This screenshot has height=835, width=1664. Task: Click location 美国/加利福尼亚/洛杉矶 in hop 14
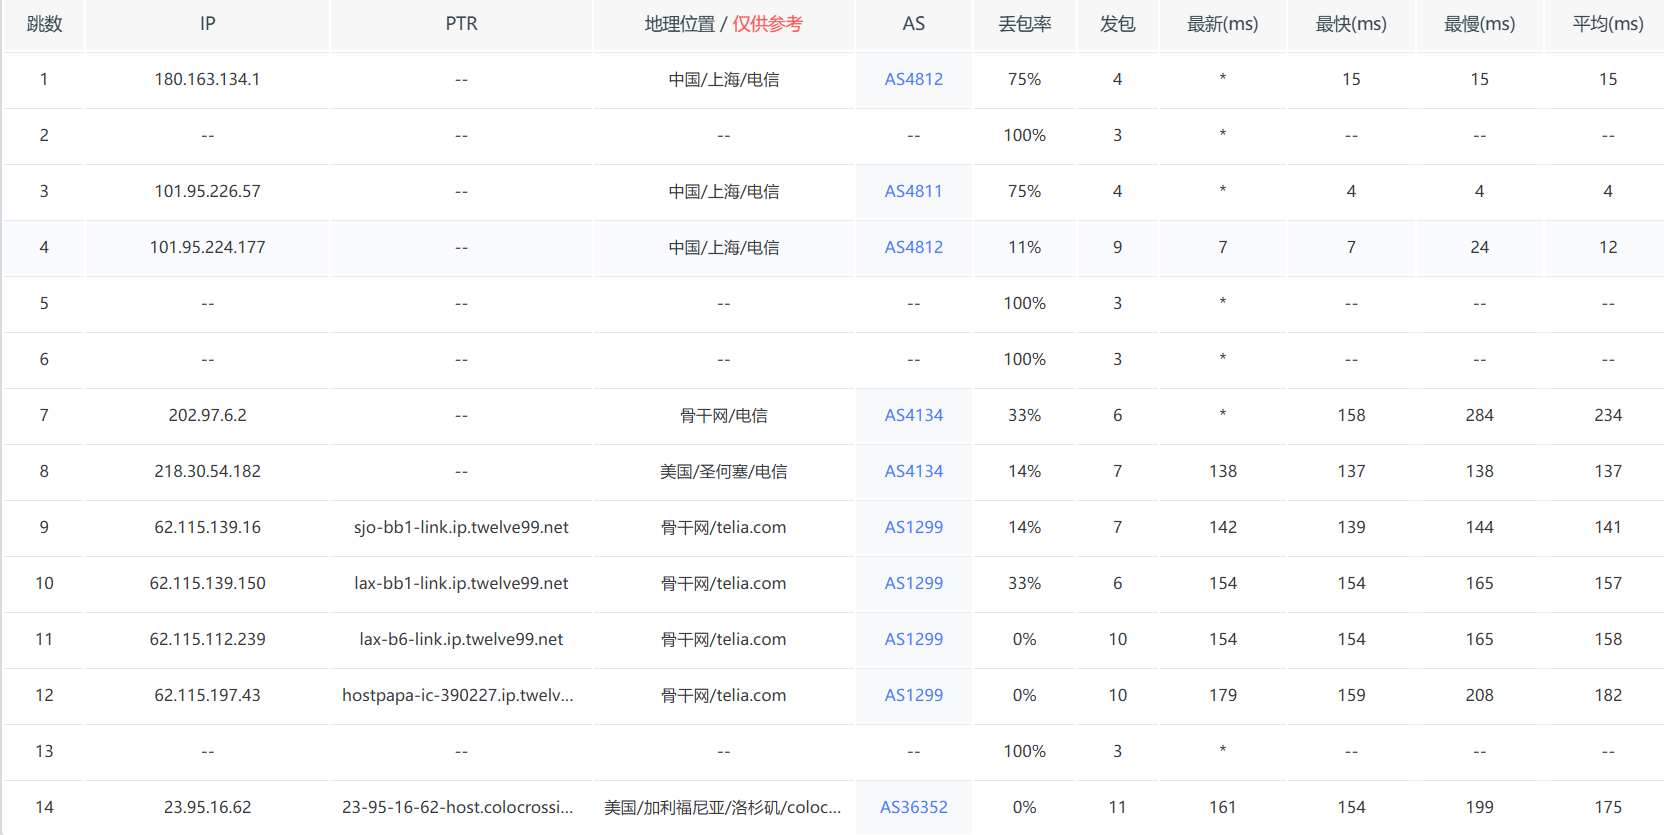[x=722, y=807]
